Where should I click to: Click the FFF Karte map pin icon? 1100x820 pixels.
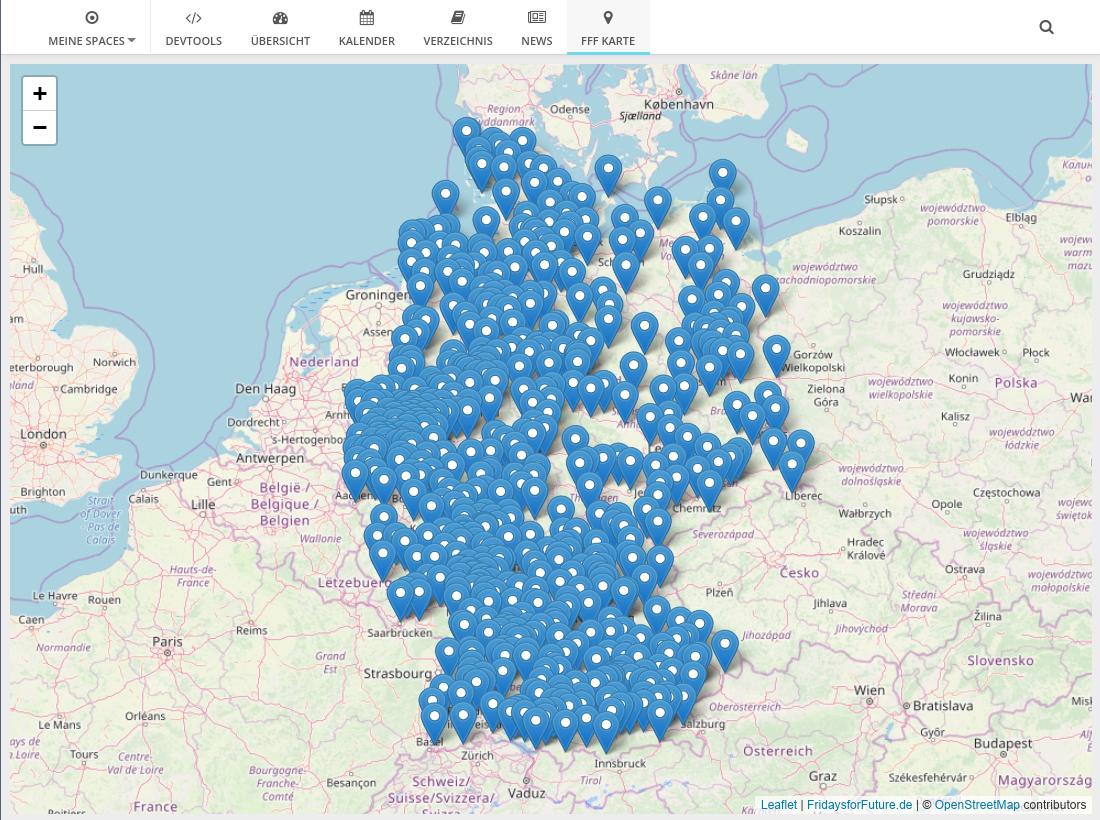tap(608, 18)
